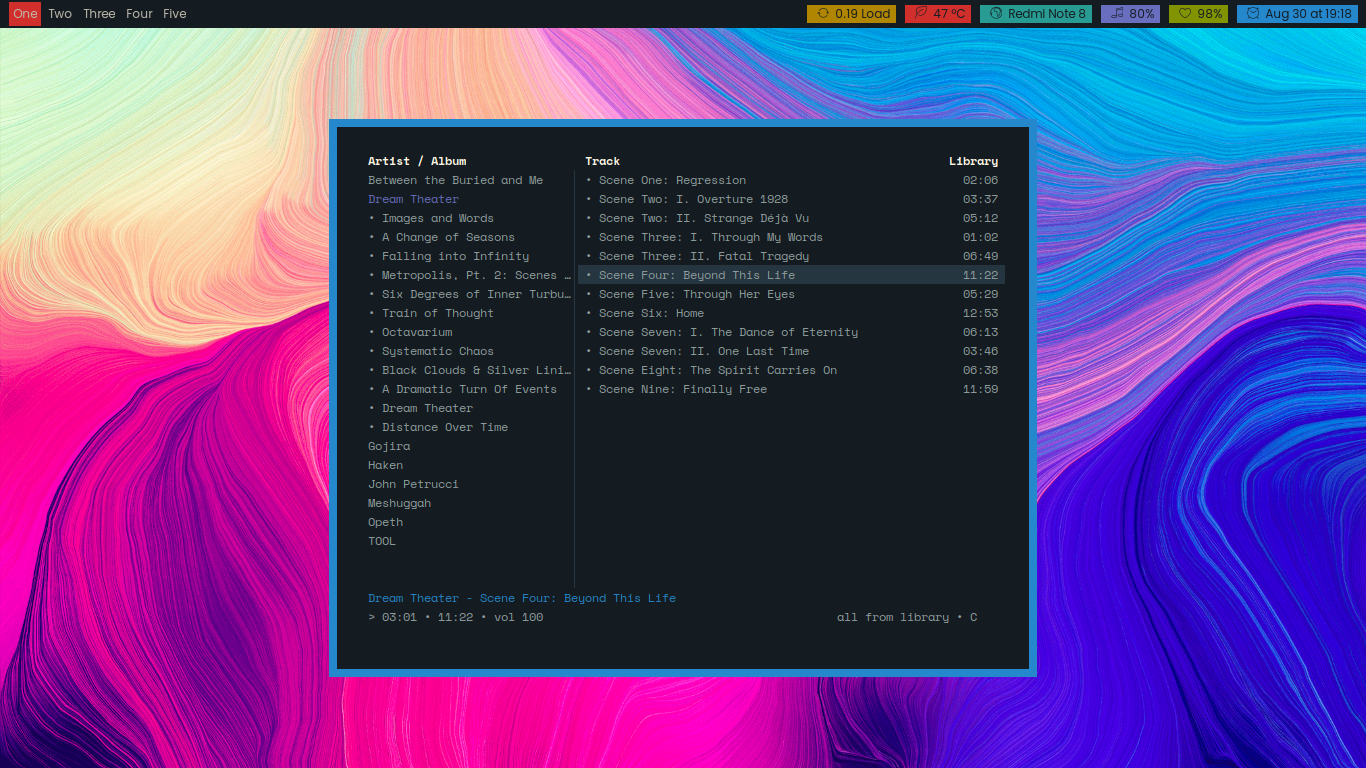The image size is (1366, 768).
Task: Click the heart battery icon at 98%
Action: [1185, 14]
